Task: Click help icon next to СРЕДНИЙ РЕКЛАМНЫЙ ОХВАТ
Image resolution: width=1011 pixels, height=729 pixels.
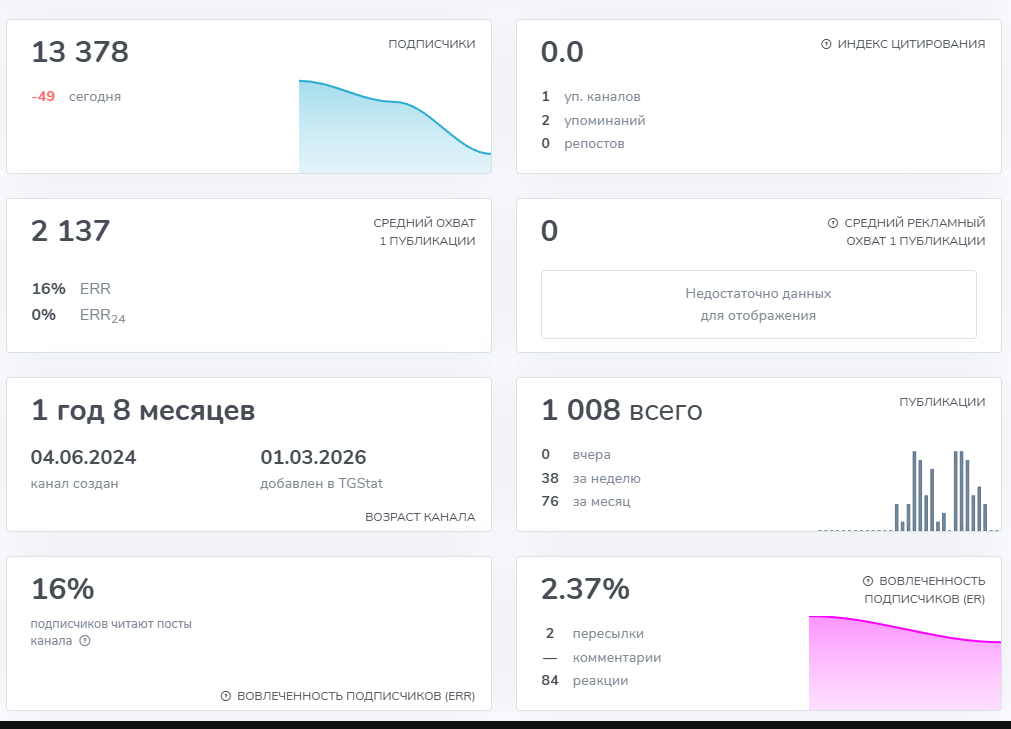Action: (x=833, y=223)
